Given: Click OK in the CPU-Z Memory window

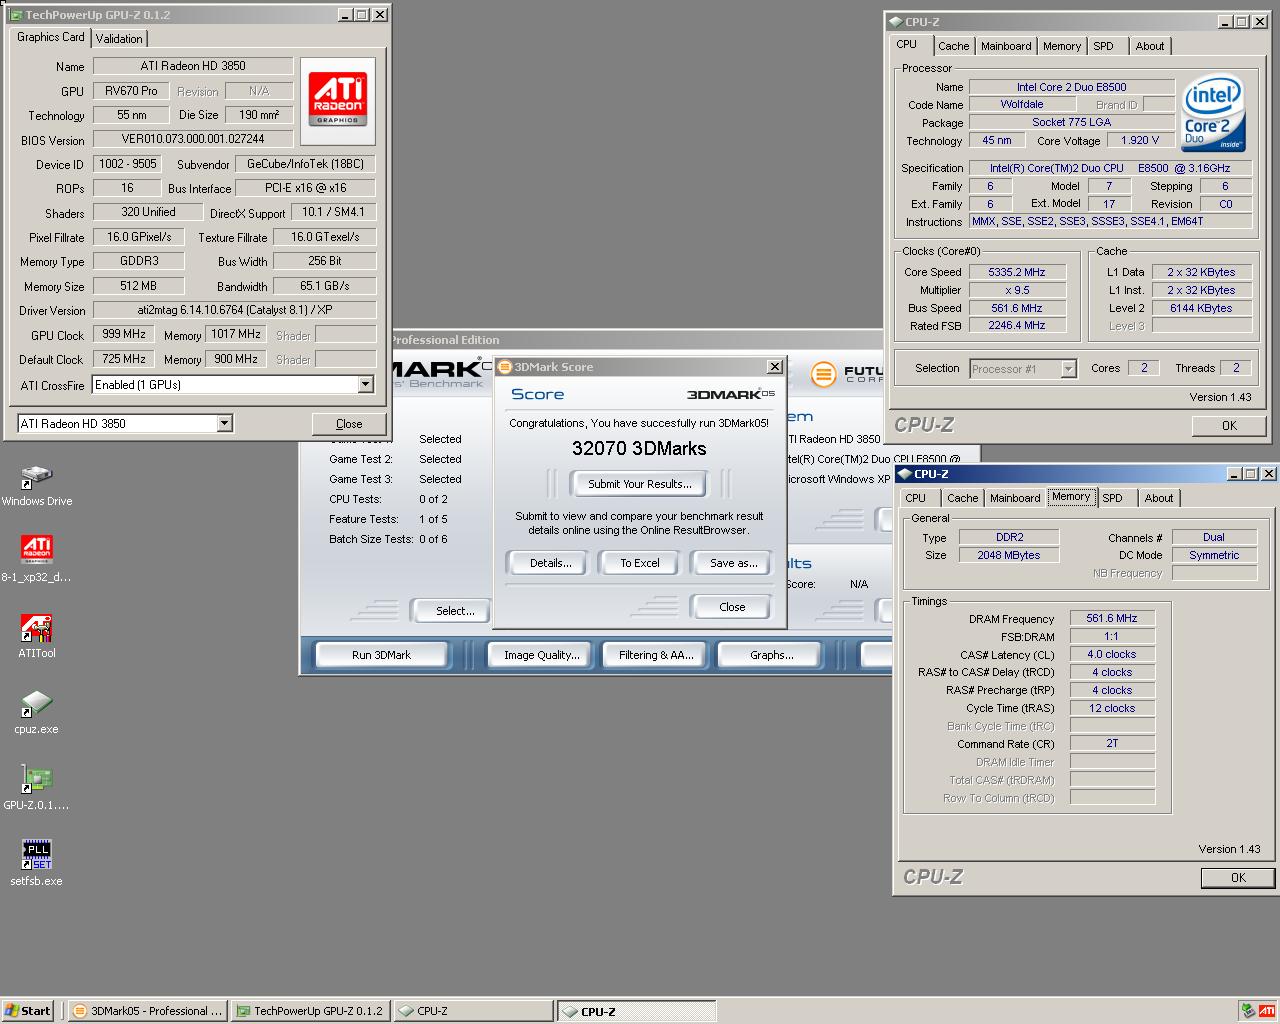Looking at the screenshot, I should 1238,878.
